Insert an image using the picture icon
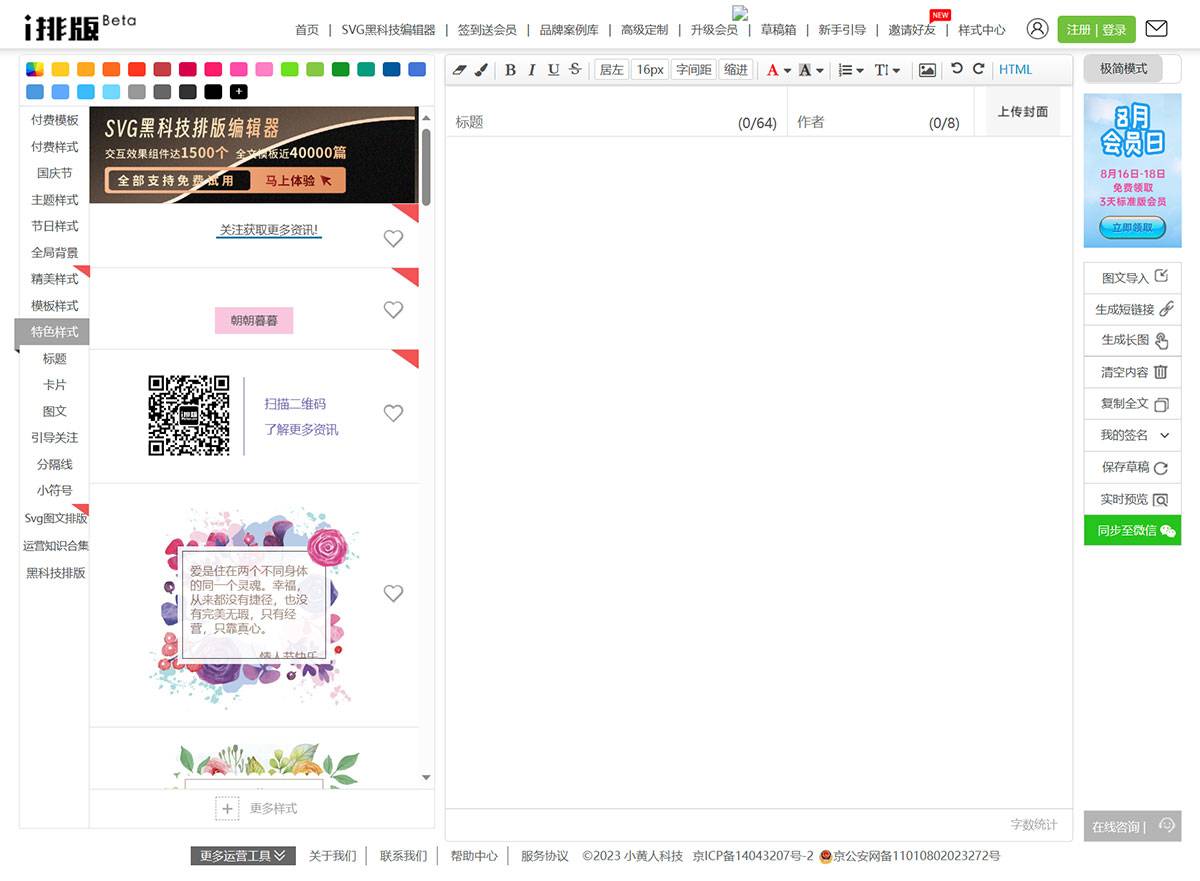The image size is (1200, 881). pos(927,70)
